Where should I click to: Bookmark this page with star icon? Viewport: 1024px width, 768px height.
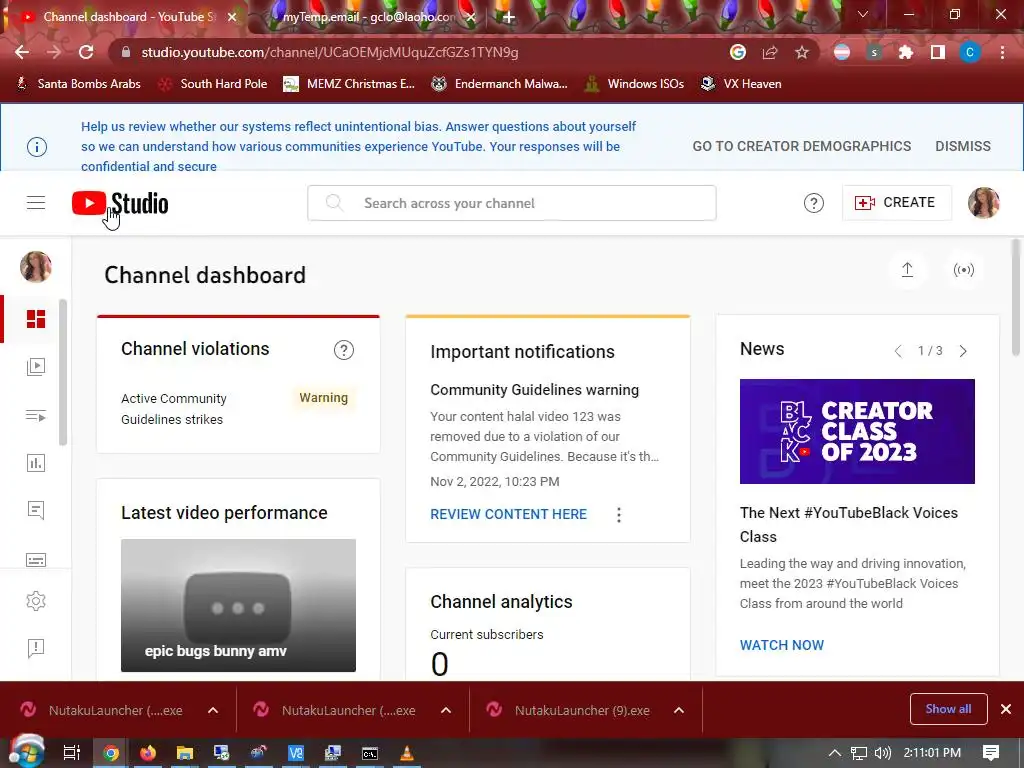(802, 52)
